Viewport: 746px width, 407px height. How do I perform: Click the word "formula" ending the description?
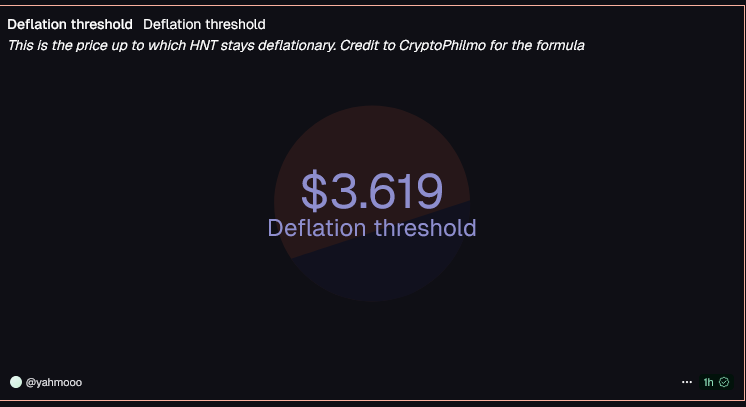point(559,45)
